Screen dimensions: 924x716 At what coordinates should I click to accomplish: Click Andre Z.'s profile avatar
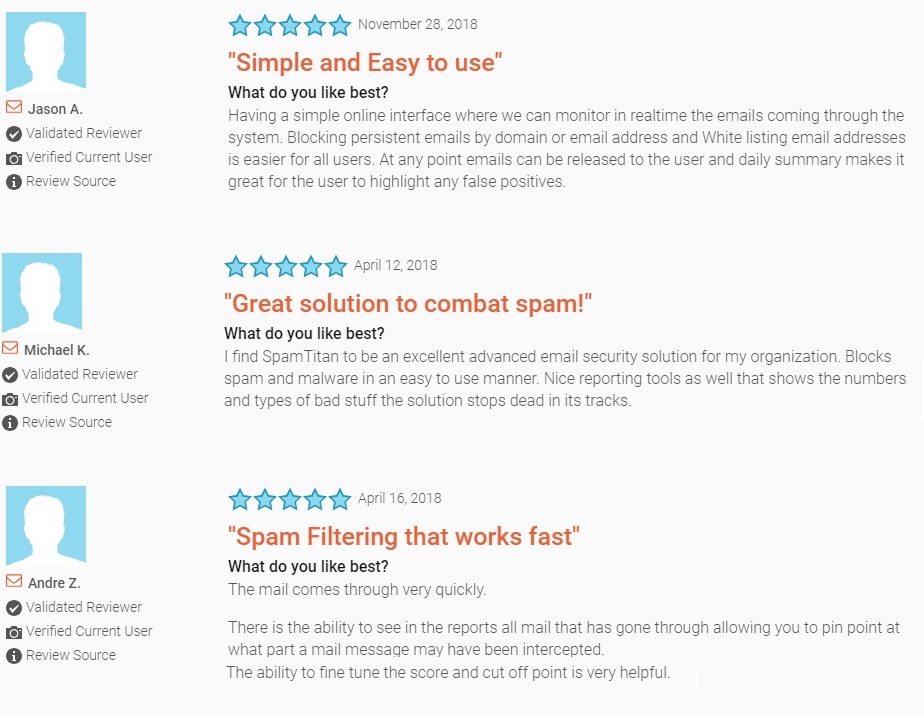click(x=45, y=526)
